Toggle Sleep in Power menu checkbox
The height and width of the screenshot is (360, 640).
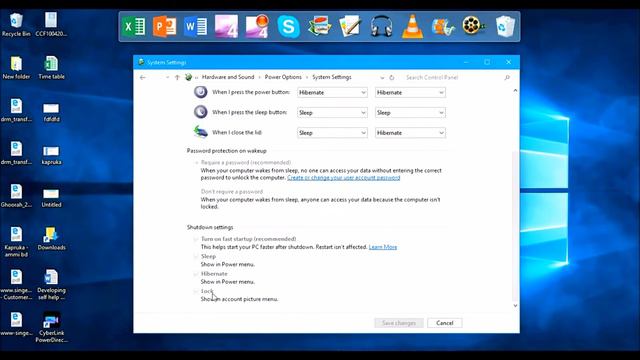coord(196,256)
